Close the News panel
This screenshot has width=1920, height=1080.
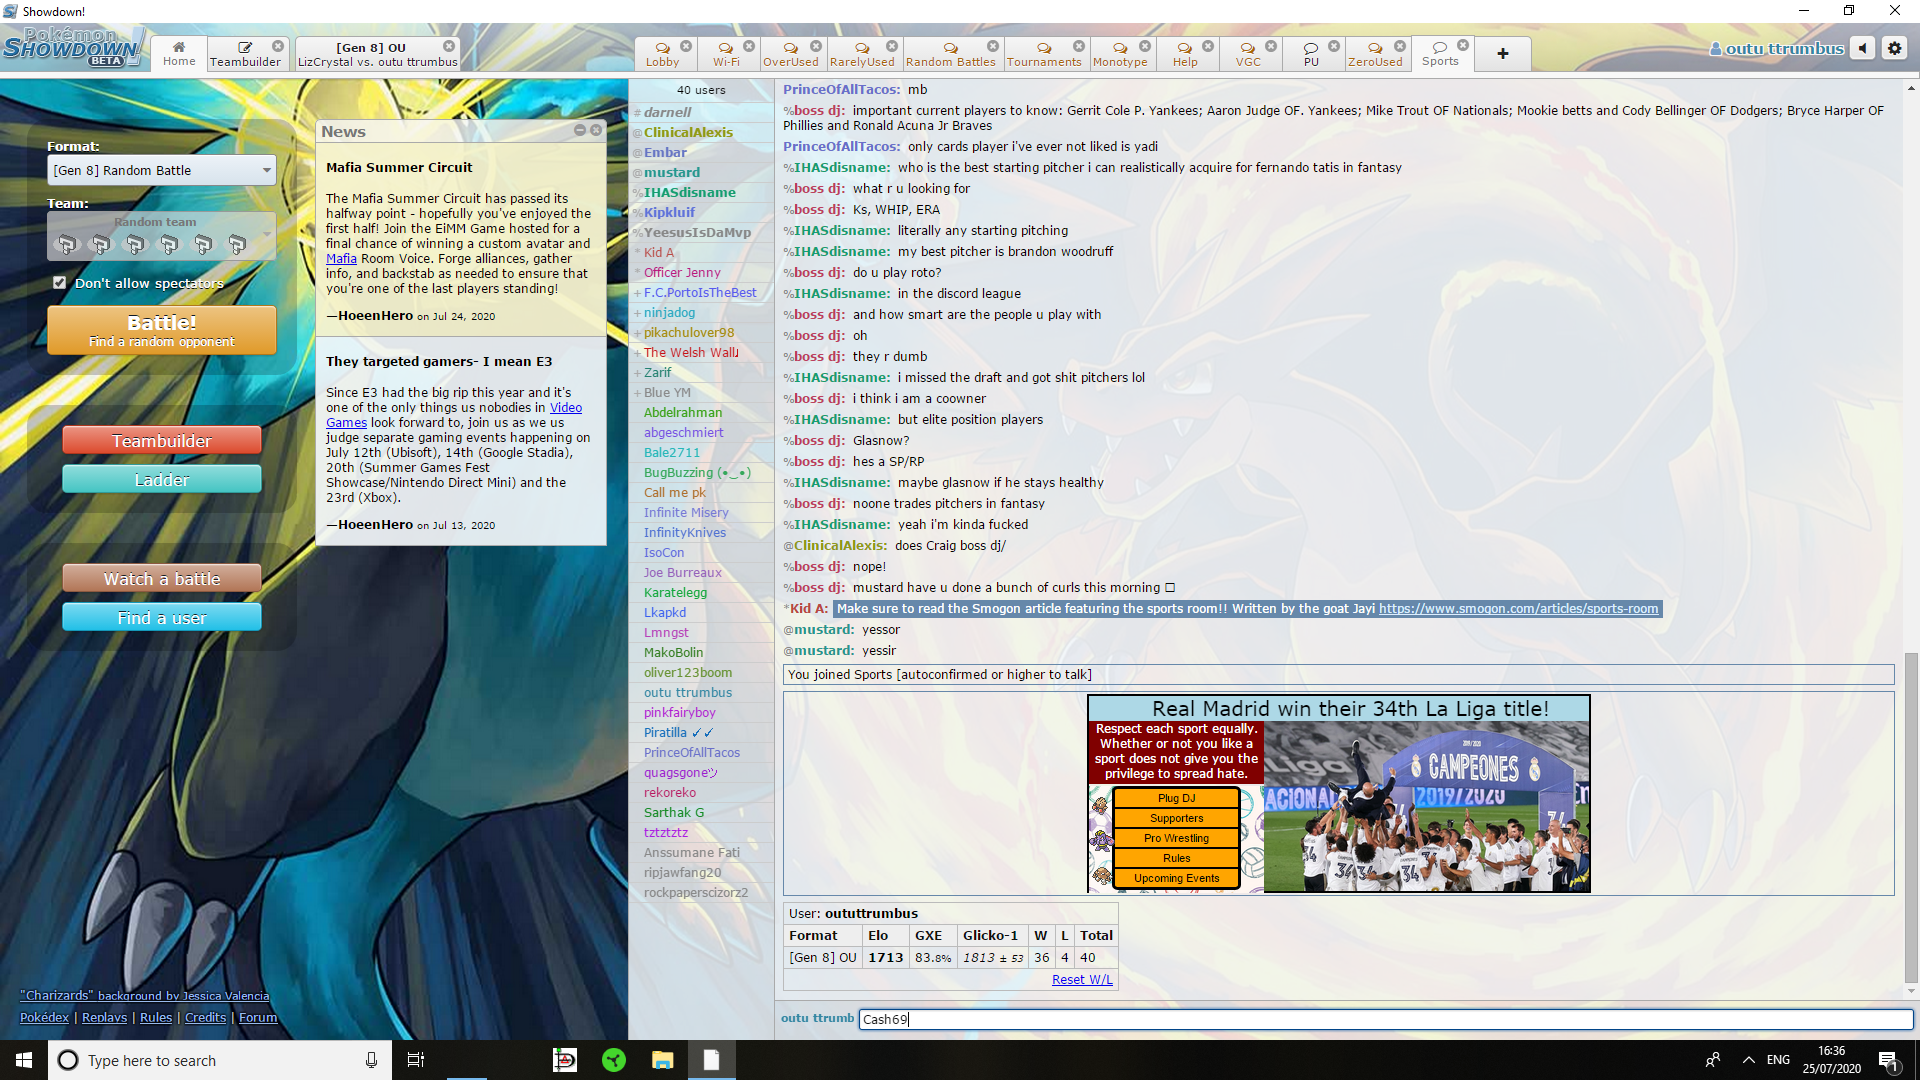pyautogui.click(x=596, y=130)
